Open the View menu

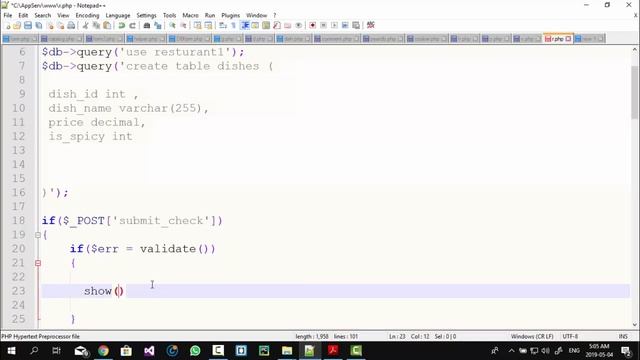(x=63, y=16)
